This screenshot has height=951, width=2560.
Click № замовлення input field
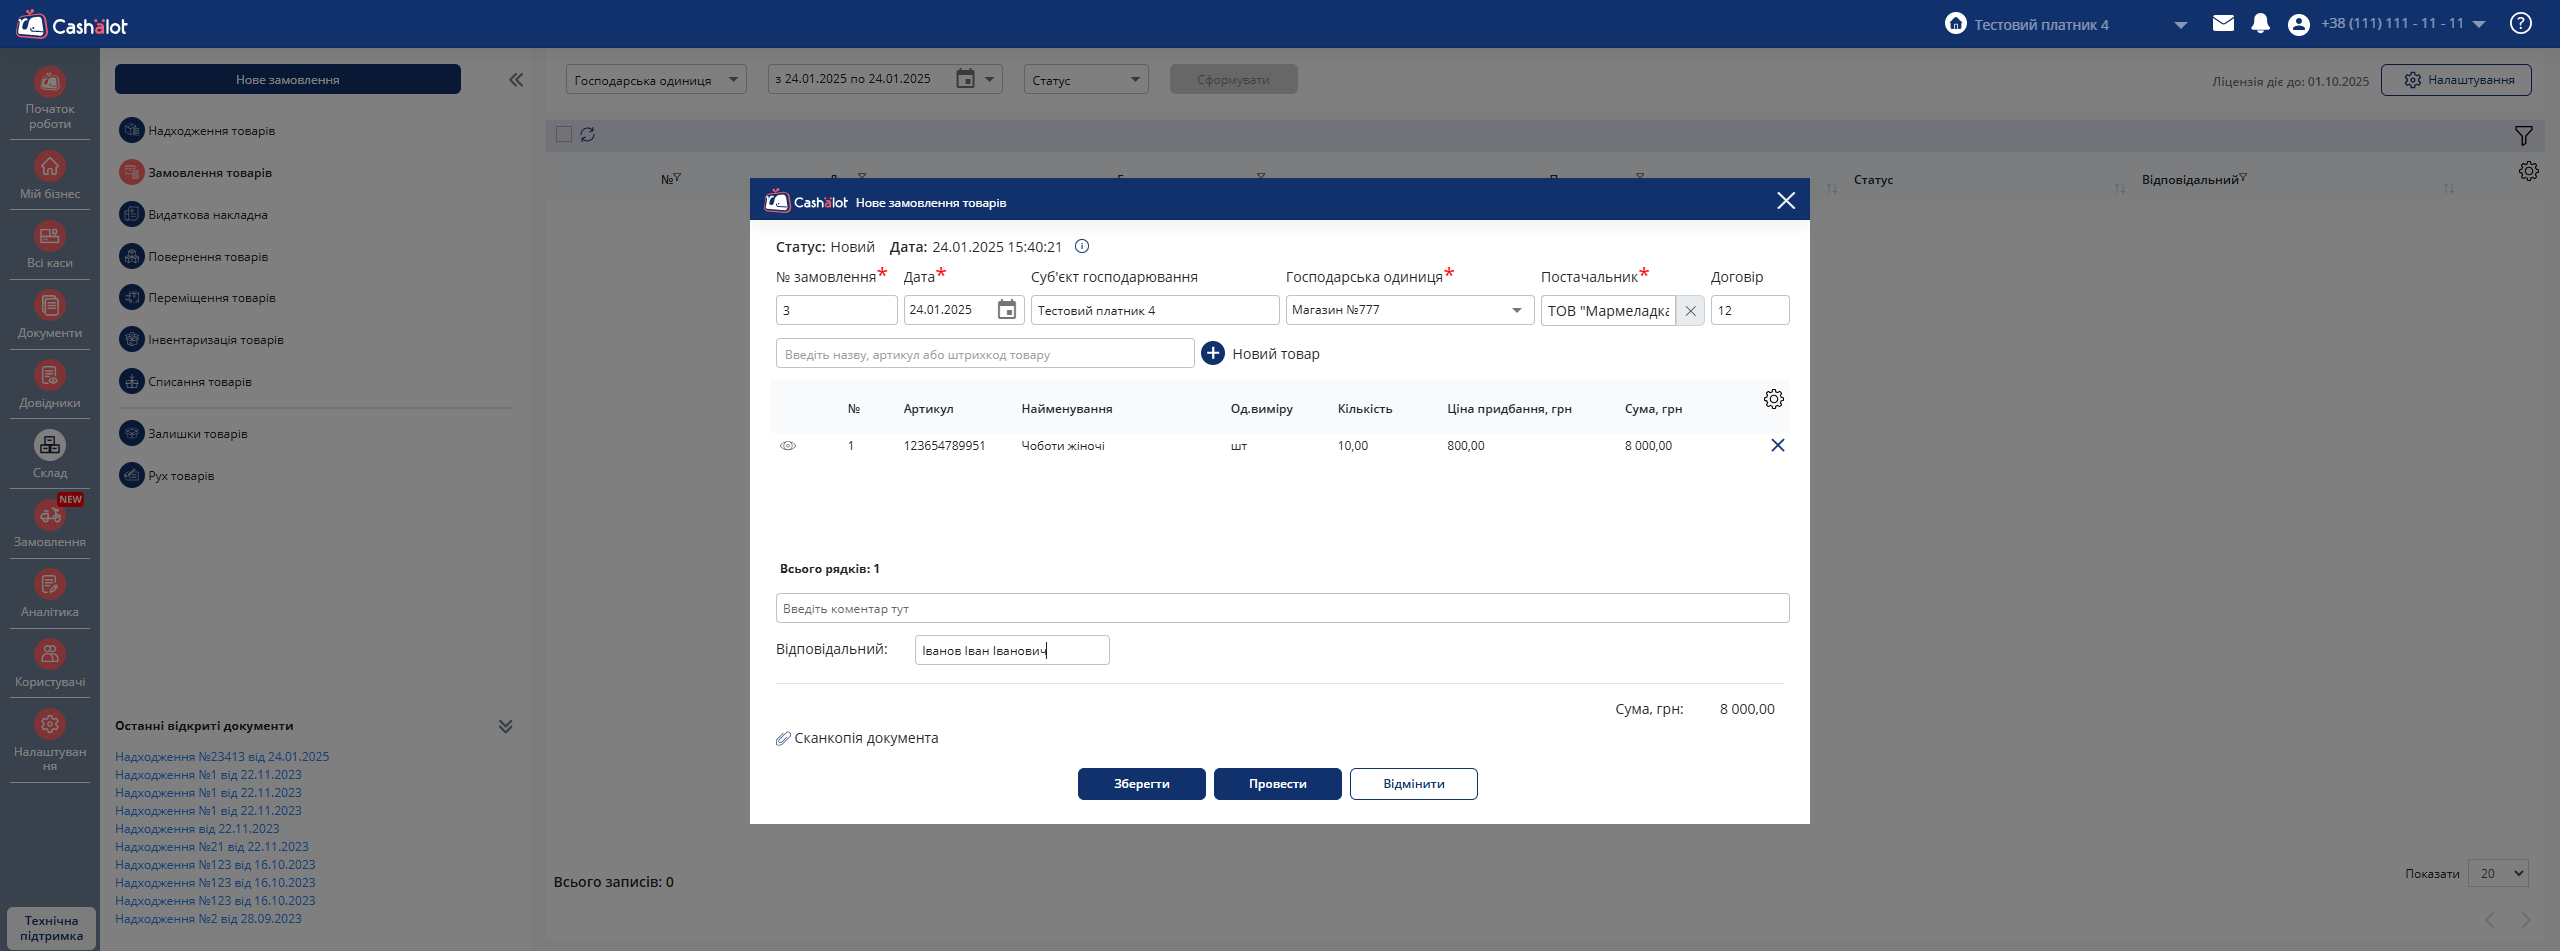pyautogui.click(x=837, y=310)
